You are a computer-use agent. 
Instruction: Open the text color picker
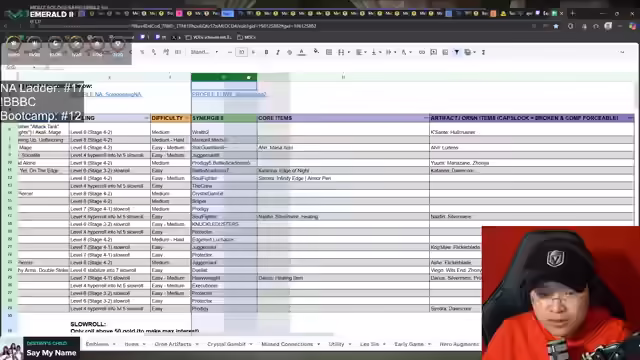(302, 52)
